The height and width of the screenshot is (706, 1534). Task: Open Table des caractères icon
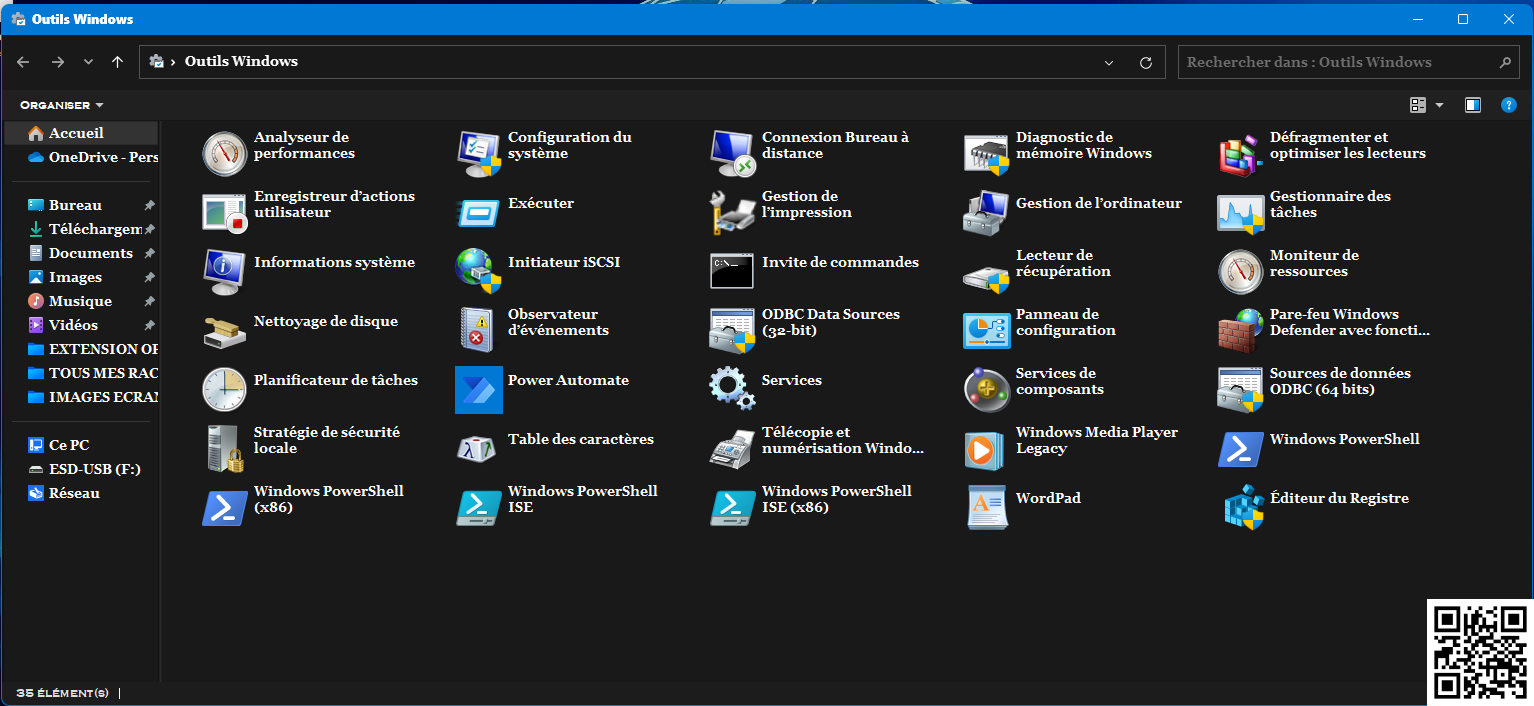coord(478,448)
